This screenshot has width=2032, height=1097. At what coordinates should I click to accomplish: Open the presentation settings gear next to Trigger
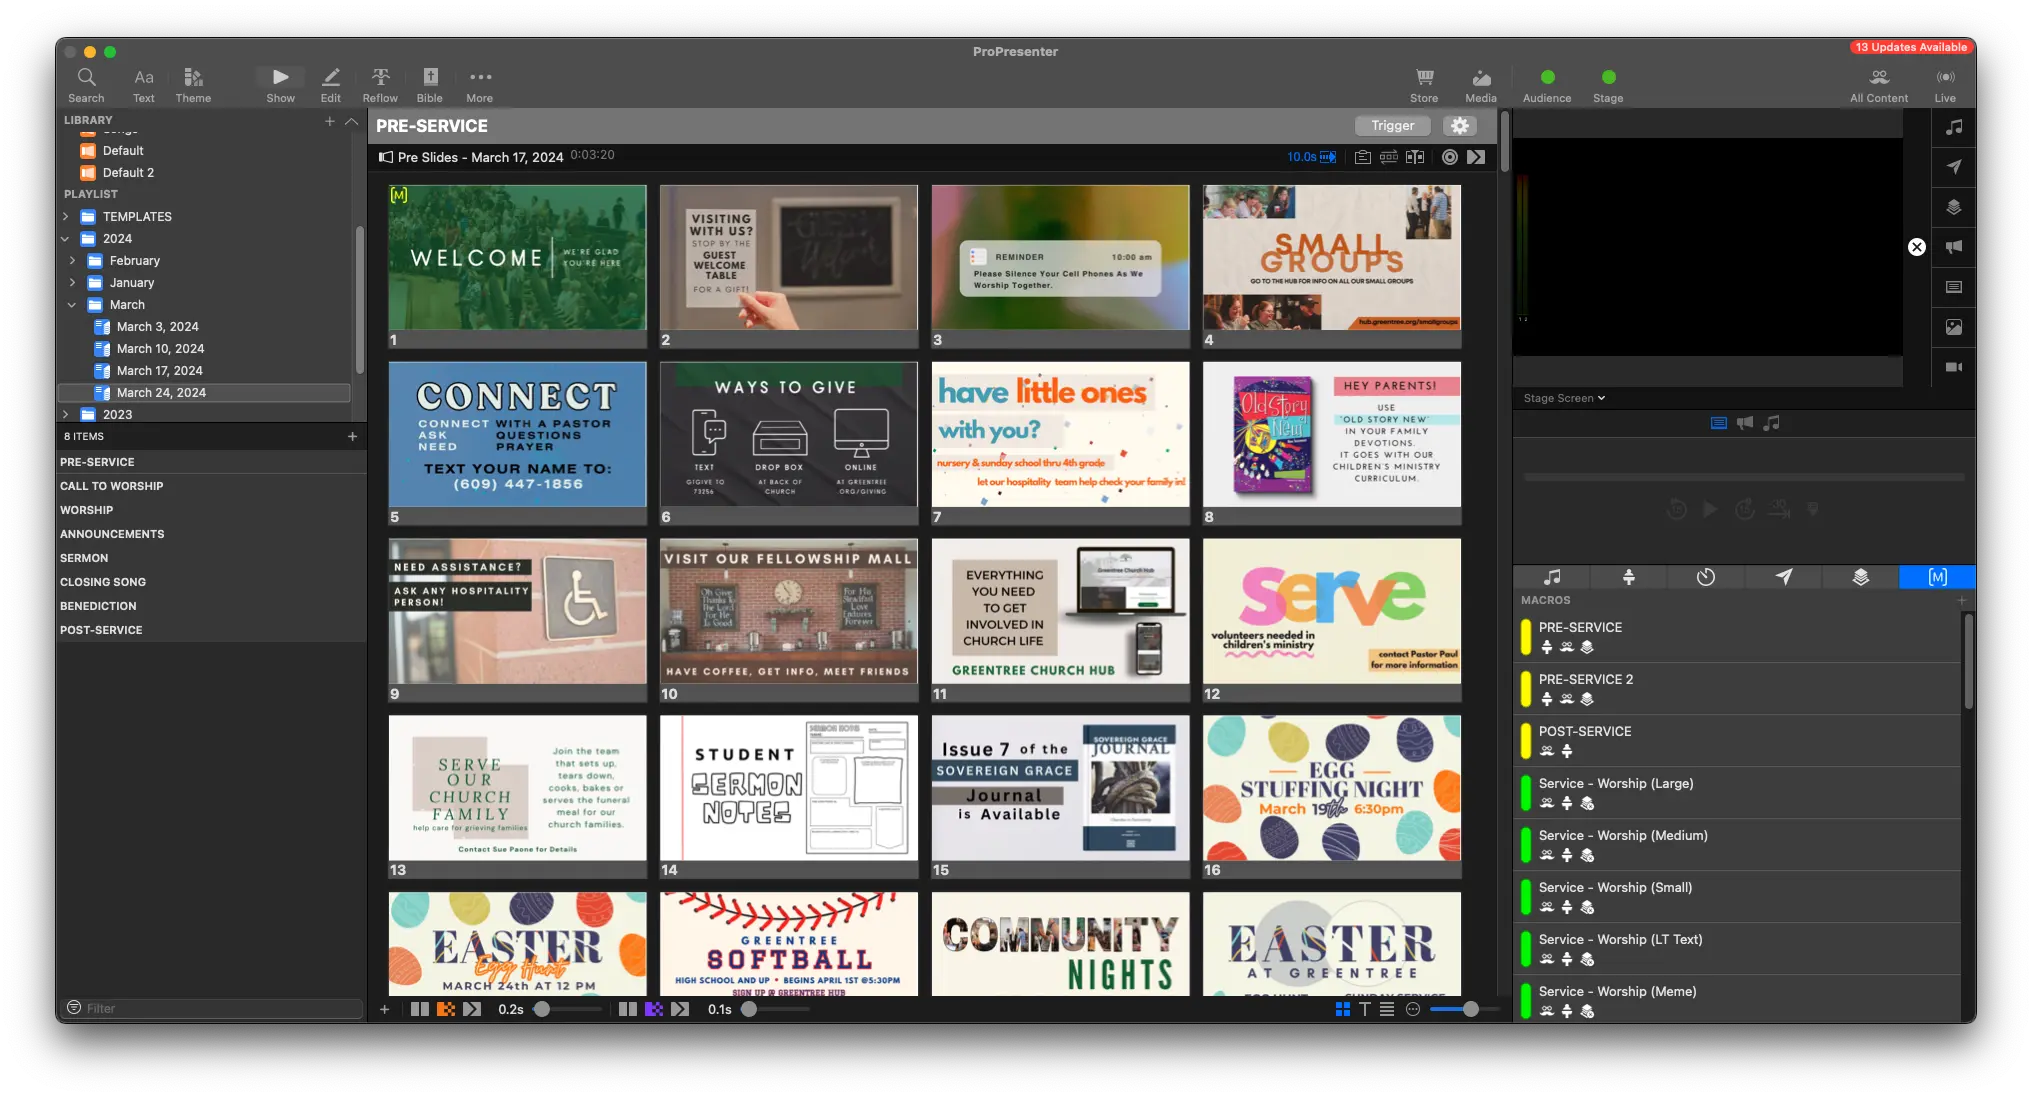[x=1460, y=125]
